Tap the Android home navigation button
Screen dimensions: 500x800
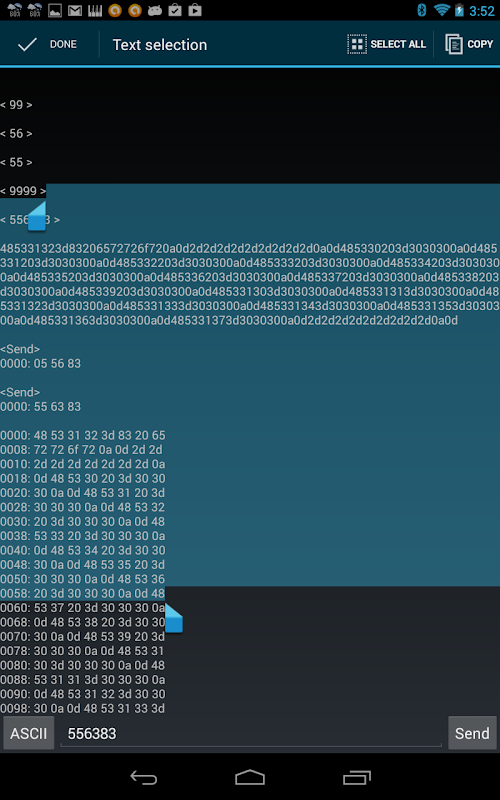250,778
